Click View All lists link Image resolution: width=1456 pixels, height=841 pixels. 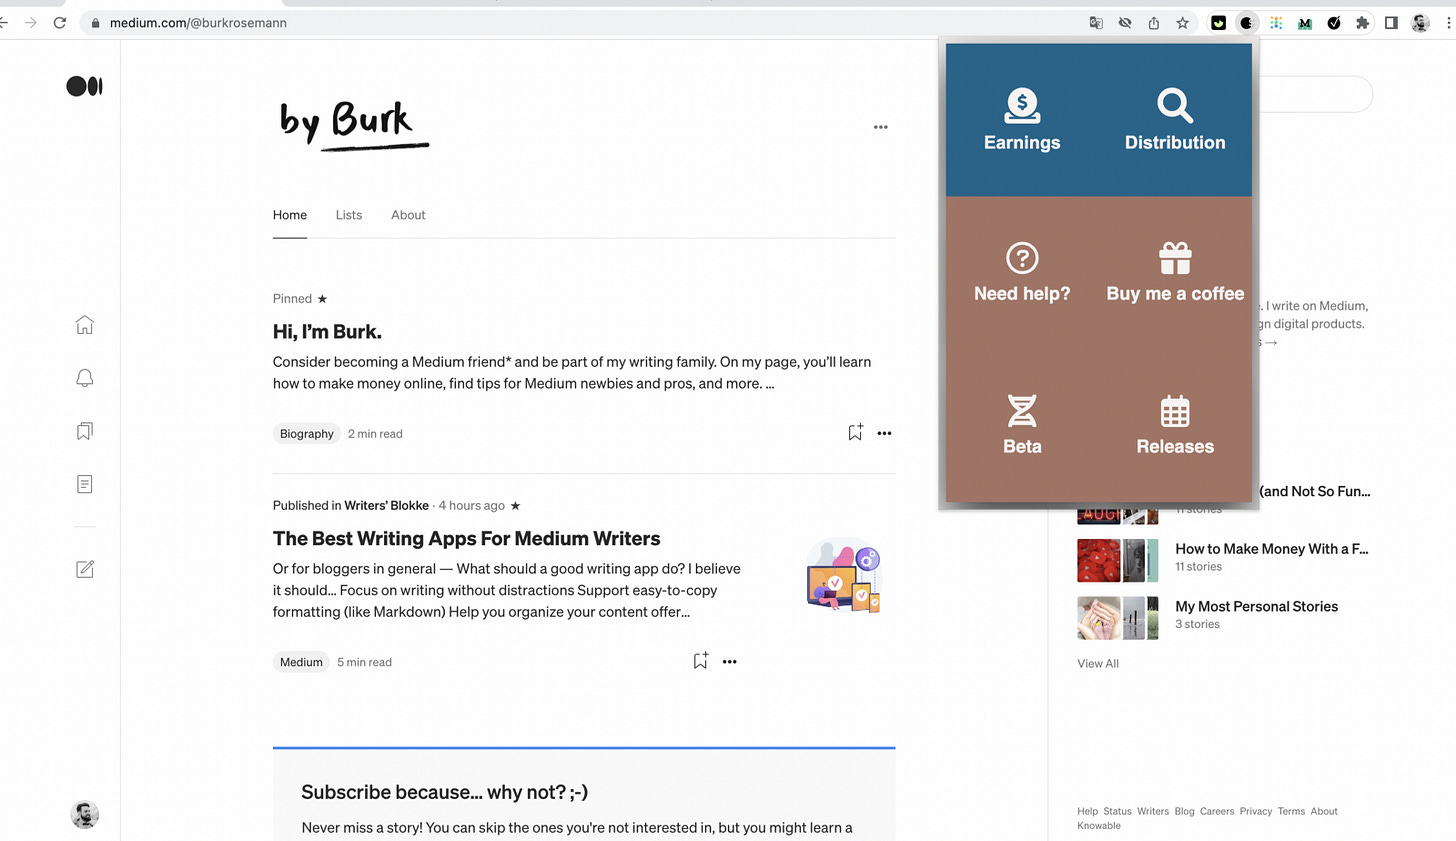pos(1098,663)
